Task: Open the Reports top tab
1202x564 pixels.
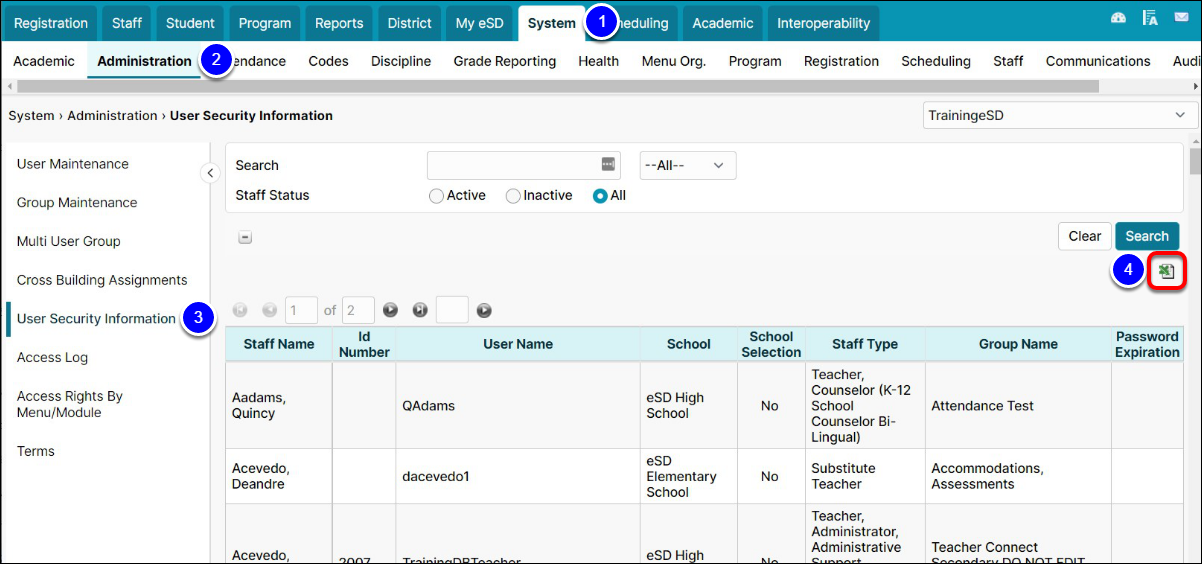Action: tap(338, 23)
